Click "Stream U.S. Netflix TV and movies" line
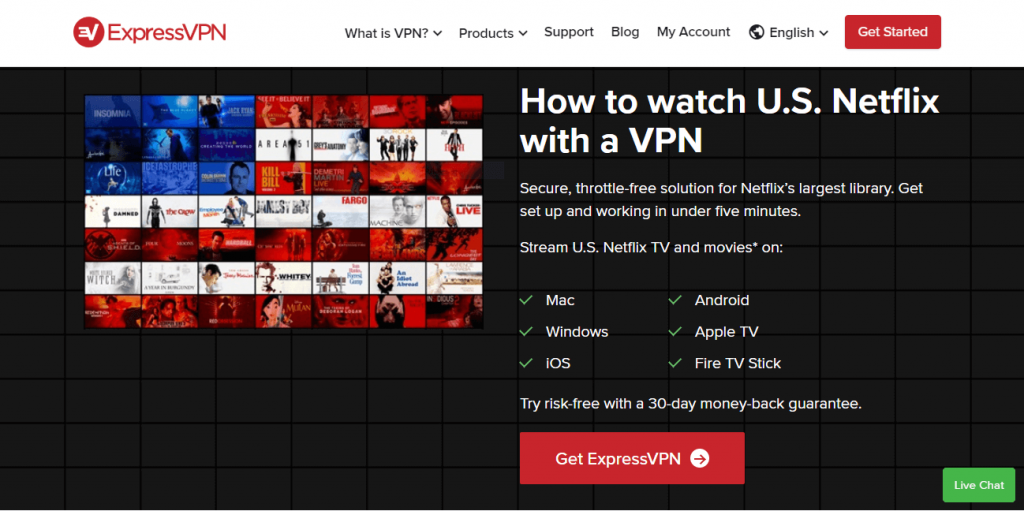This screenshot has height=511, width=1024. [x=651, y=248]
